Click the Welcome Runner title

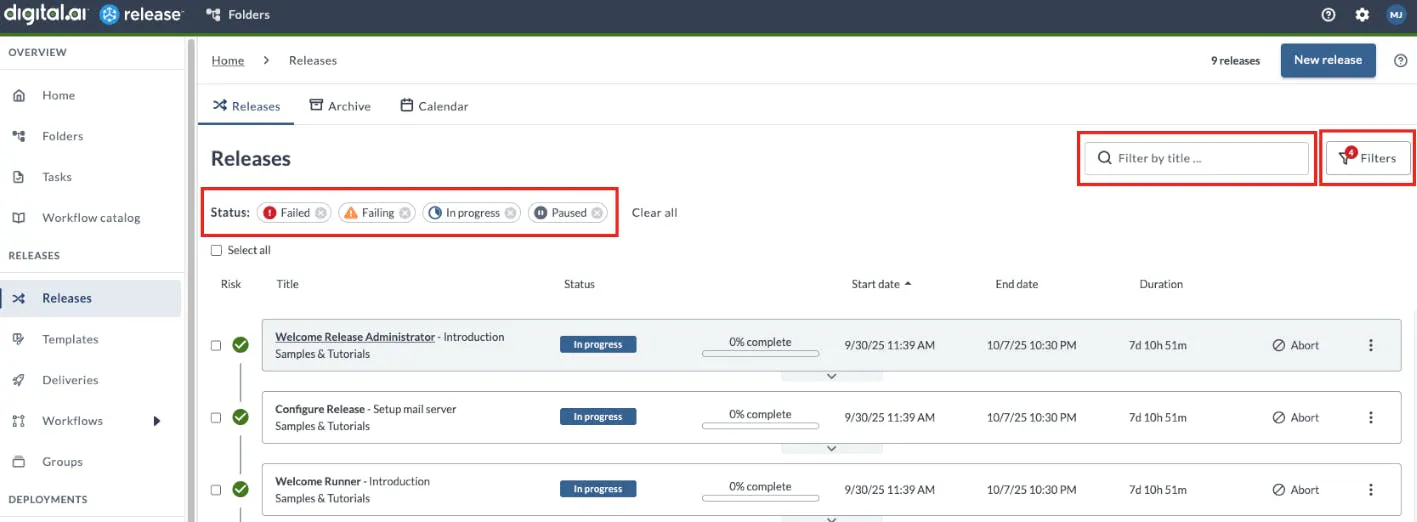tap(318, 481)
